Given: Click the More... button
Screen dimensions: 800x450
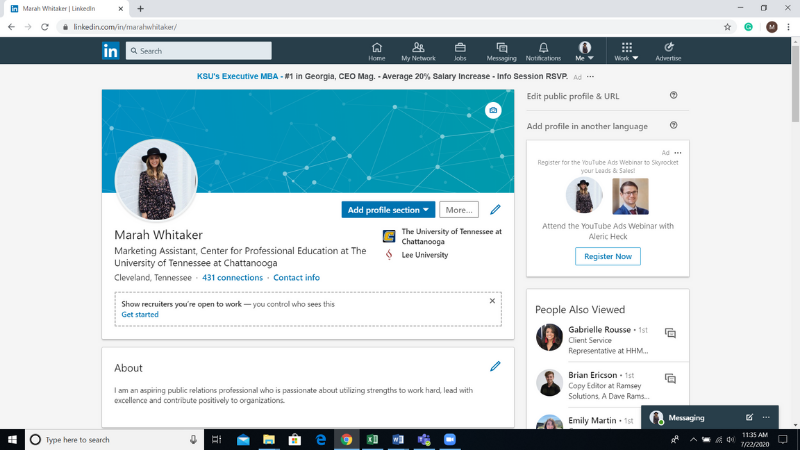Looking at the screenshot, I should click(459, 210).
